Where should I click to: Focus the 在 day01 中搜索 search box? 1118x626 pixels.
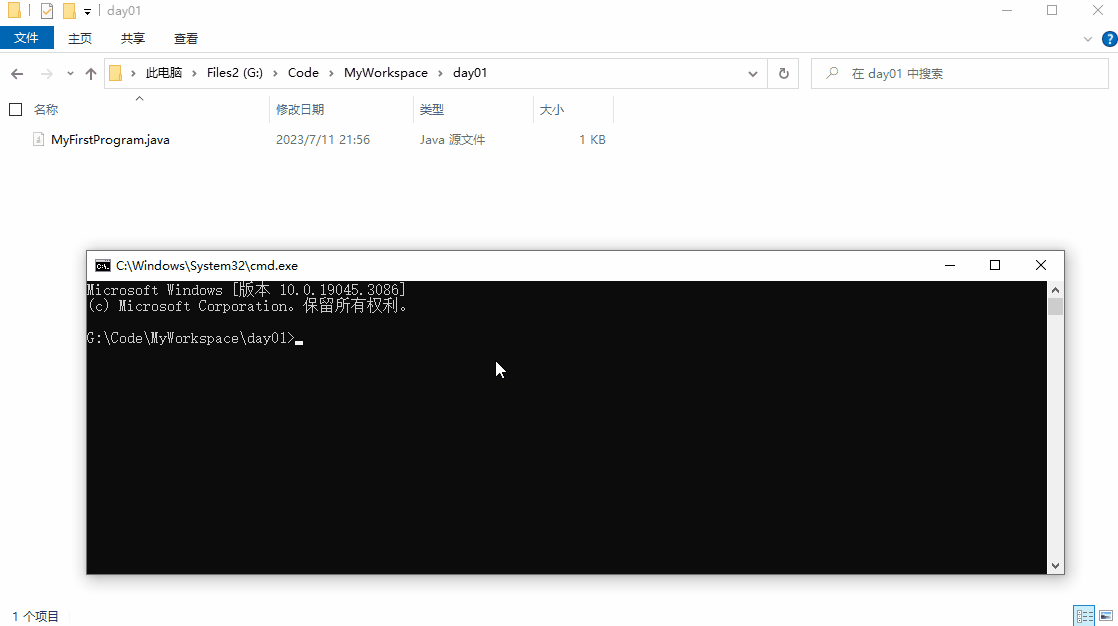point(960,73)
